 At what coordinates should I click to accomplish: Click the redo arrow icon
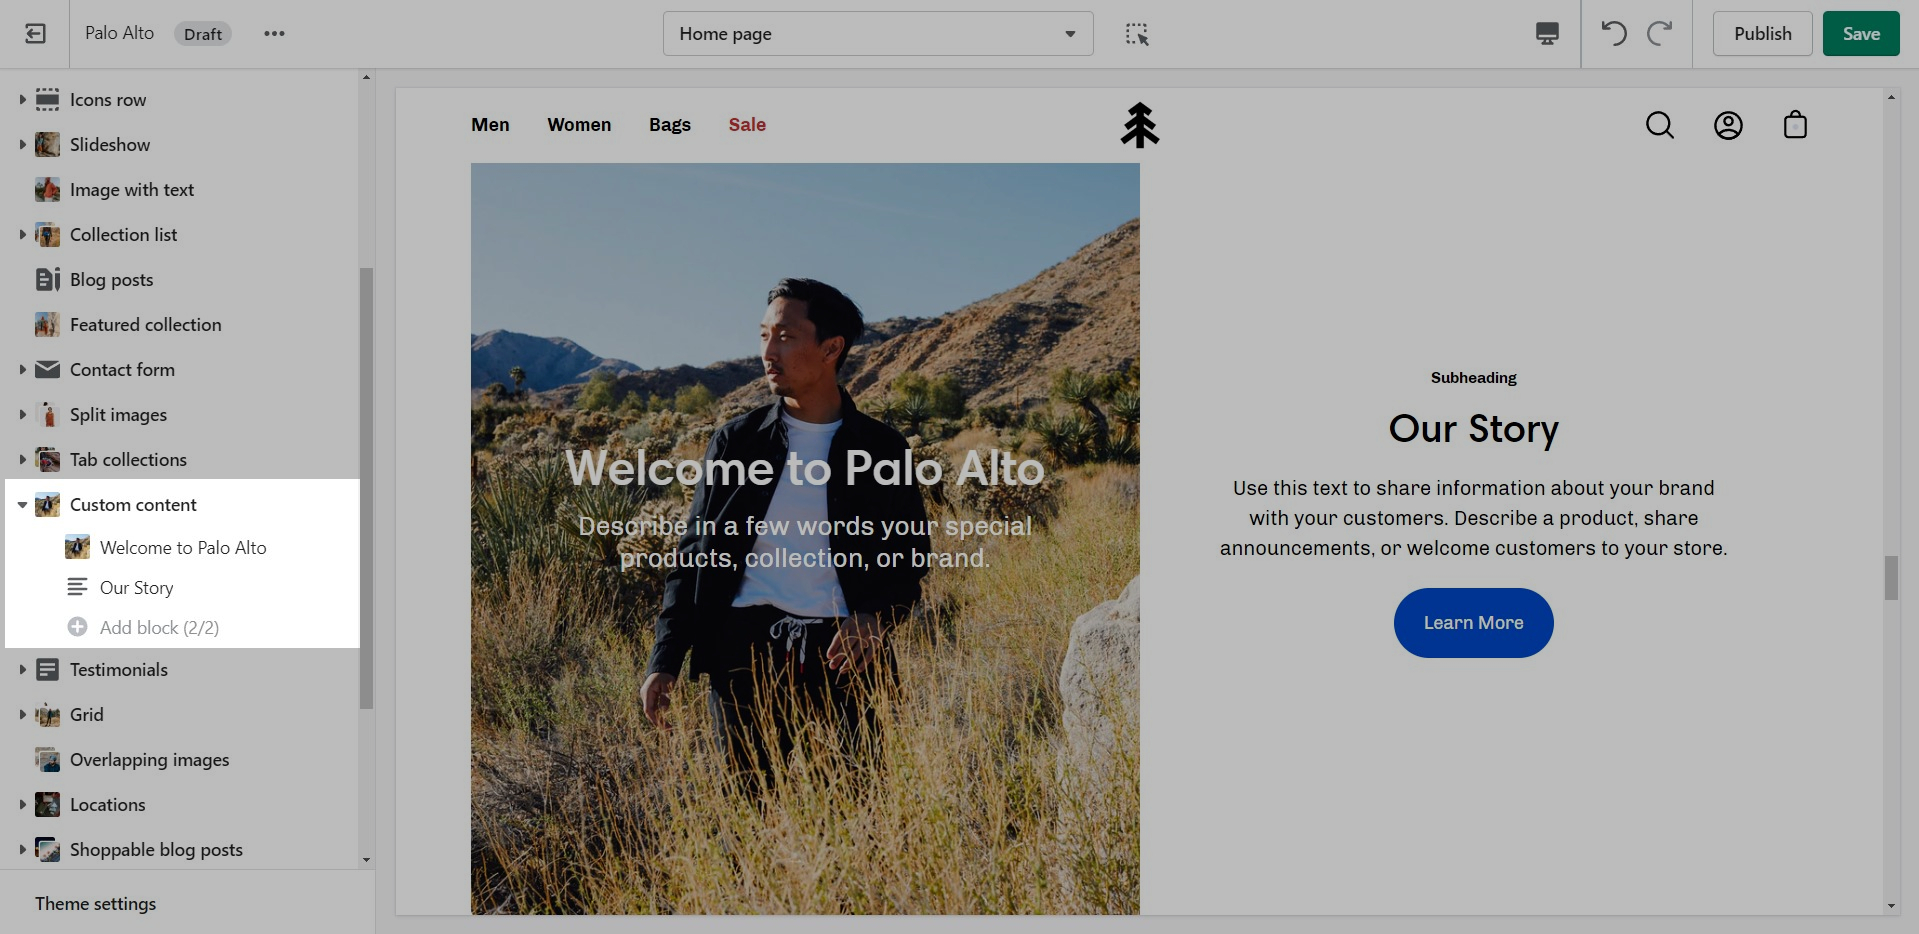pyautogui.click(x=1660, y=34)
